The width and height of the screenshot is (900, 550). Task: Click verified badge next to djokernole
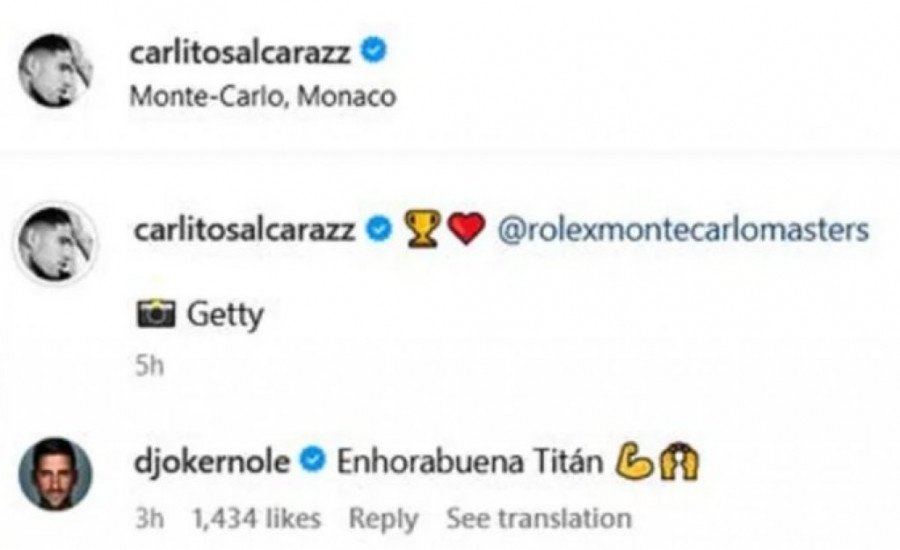click(313, 460)
